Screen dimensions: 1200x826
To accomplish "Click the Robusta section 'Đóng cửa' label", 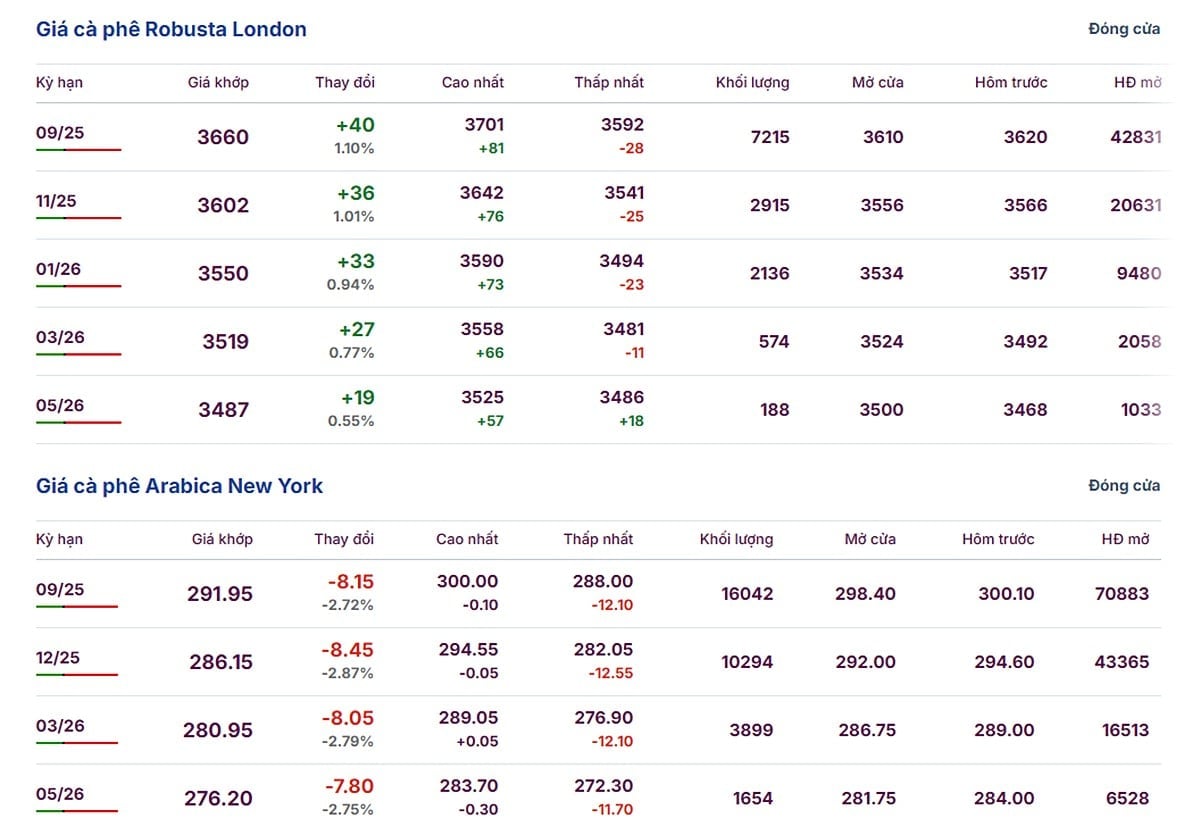I will click(1124, 29).
